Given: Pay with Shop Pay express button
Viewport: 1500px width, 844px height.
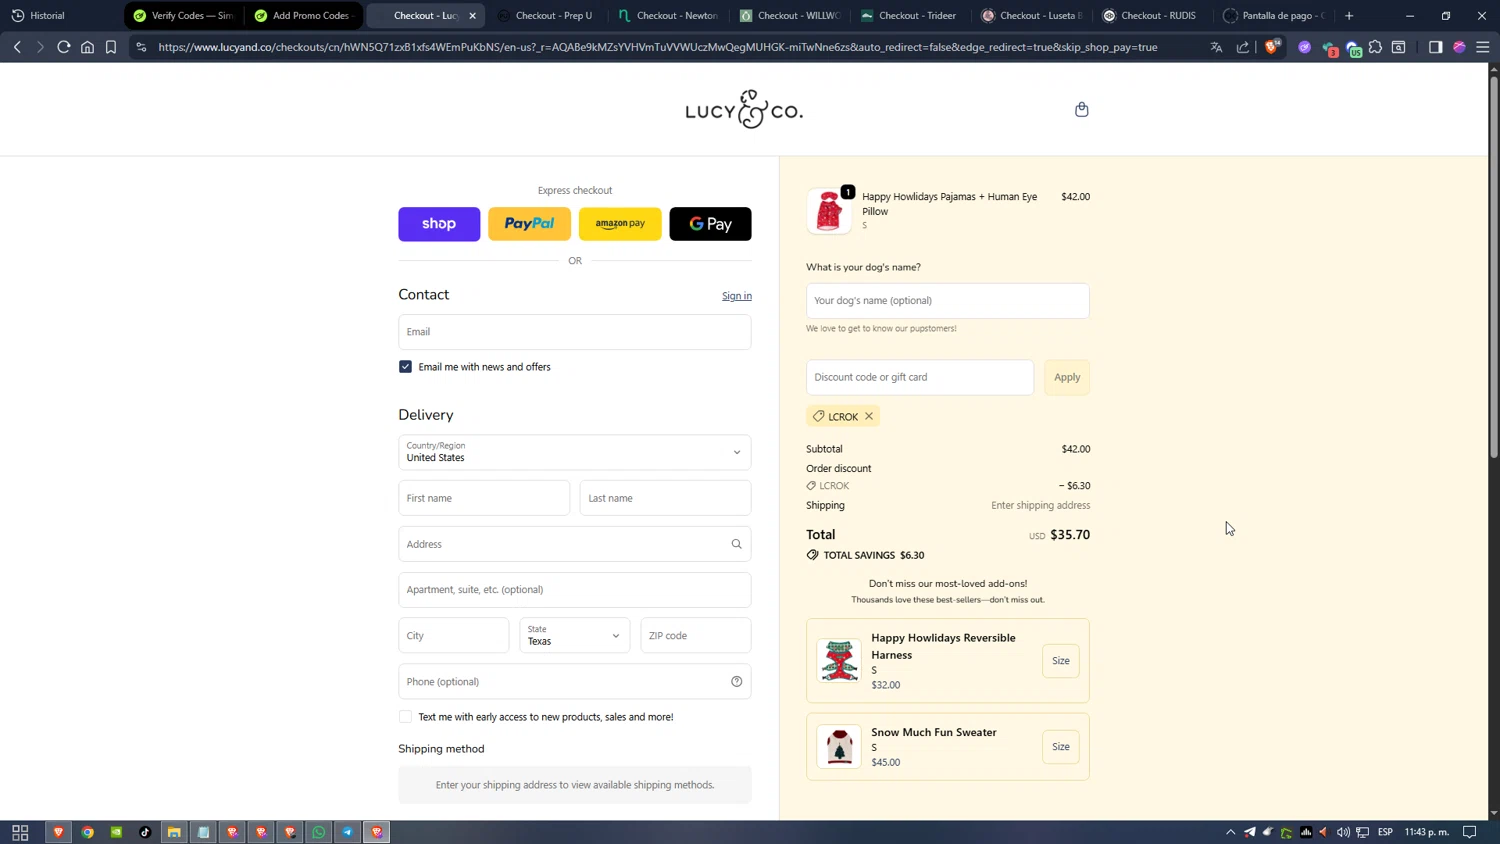Looking at the screenshot, I should (439, 224).
